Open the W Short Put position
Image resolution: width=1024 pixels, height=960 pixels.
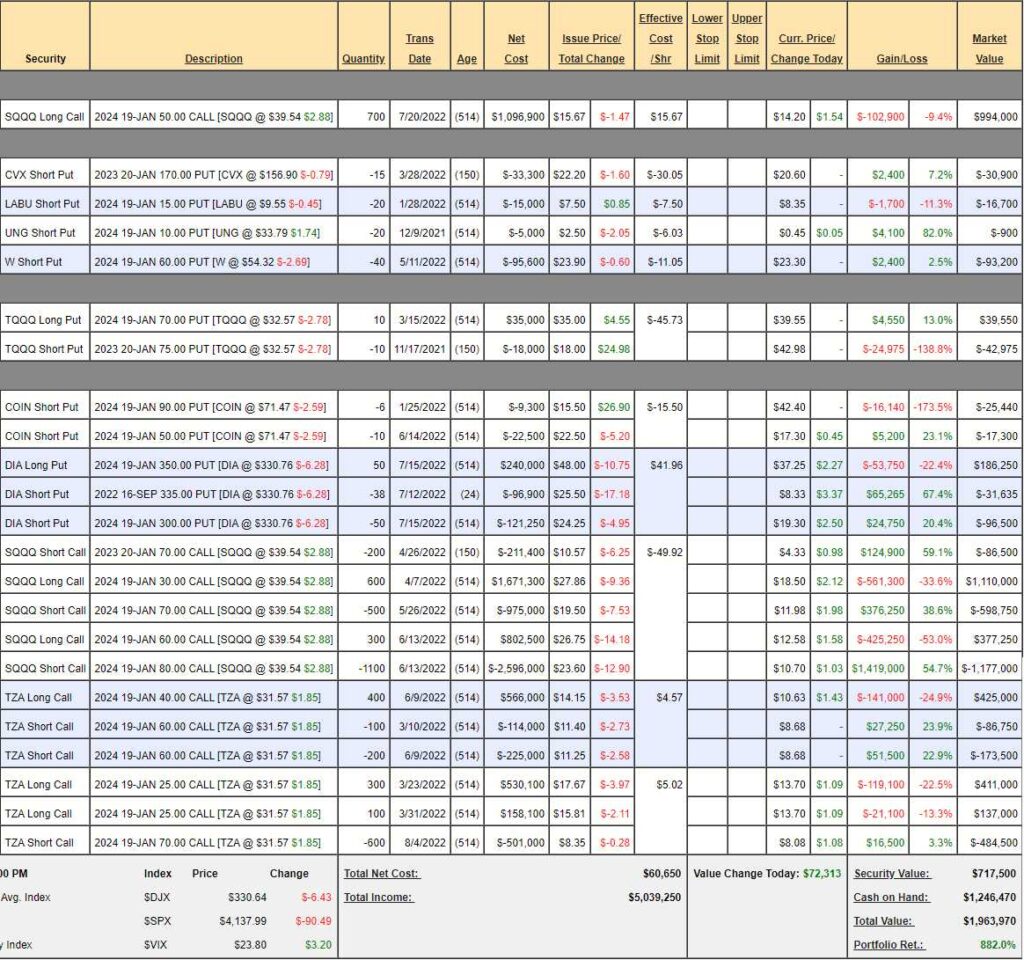point(45,262)
